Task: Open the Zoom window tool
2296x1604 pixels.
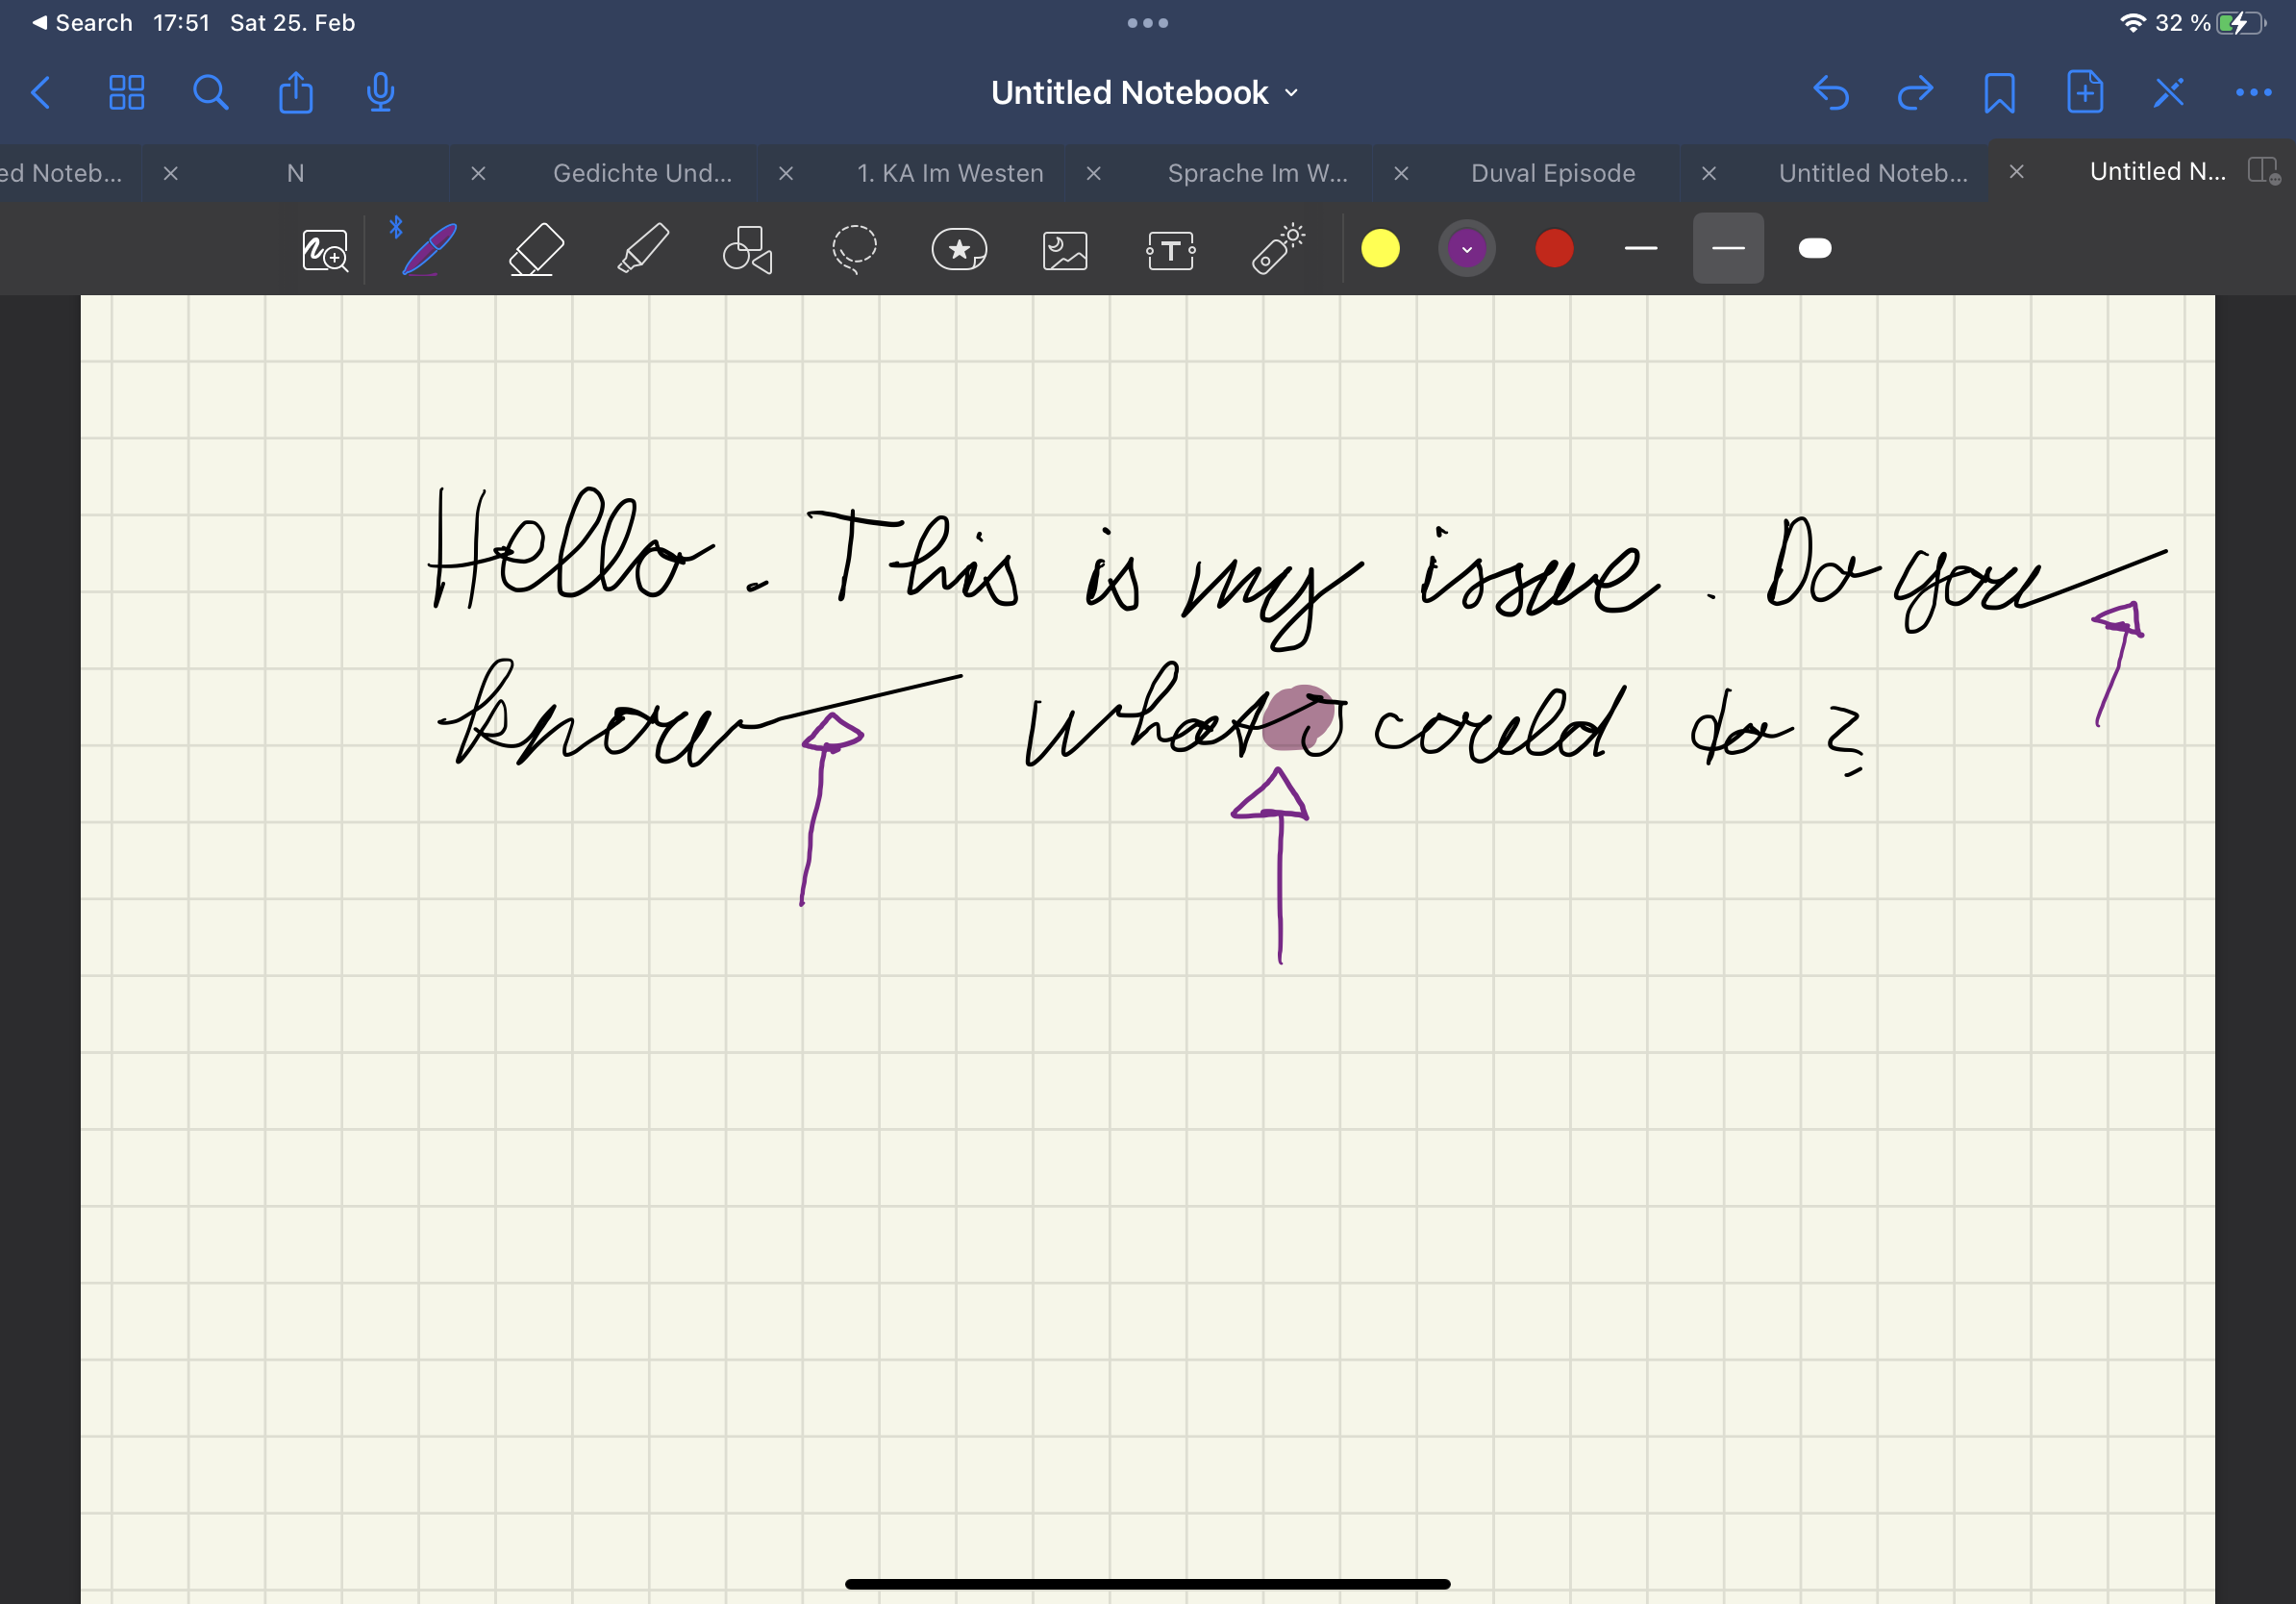Action: (x=325, y=249)
